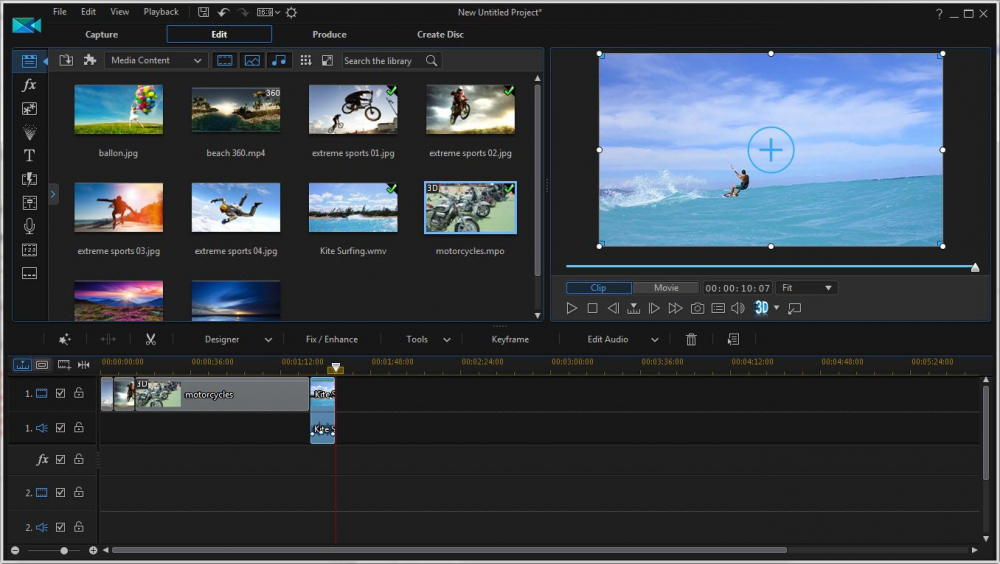Click the Keyframe button
Viewport: 1000px width, 564px height.
coord(510,340)
